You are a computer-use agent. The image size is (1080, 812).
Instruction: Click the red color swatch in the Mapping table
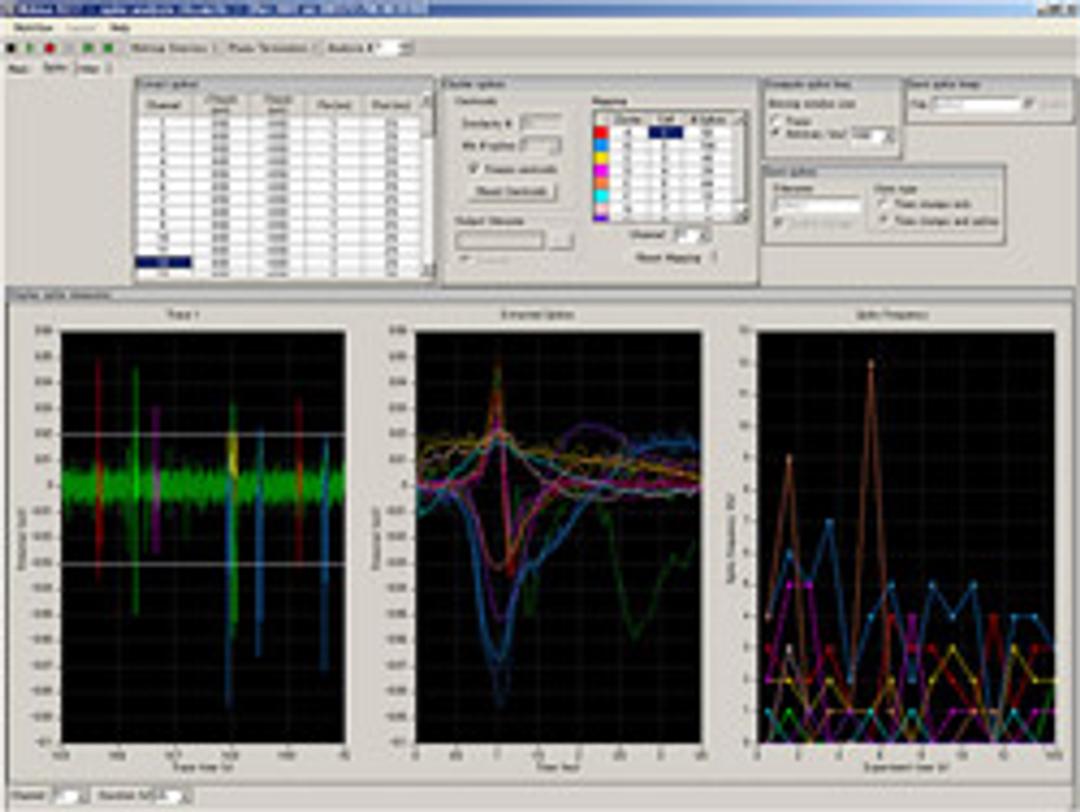click(x=601, y=132)
